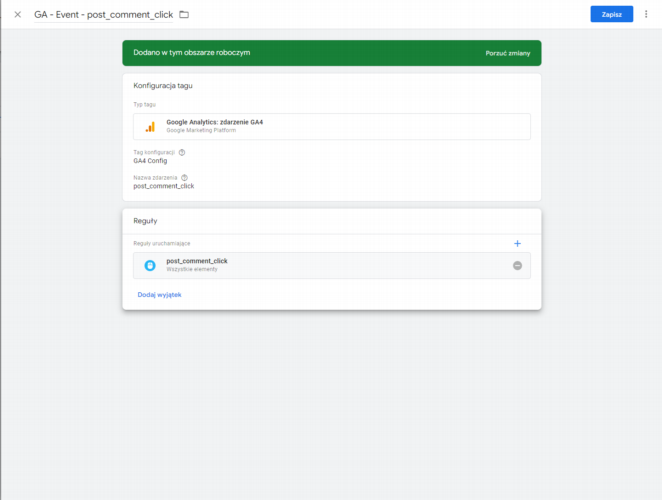Click the post_comment_click value under Nazwa zdarzenia

tap(164, 186)
